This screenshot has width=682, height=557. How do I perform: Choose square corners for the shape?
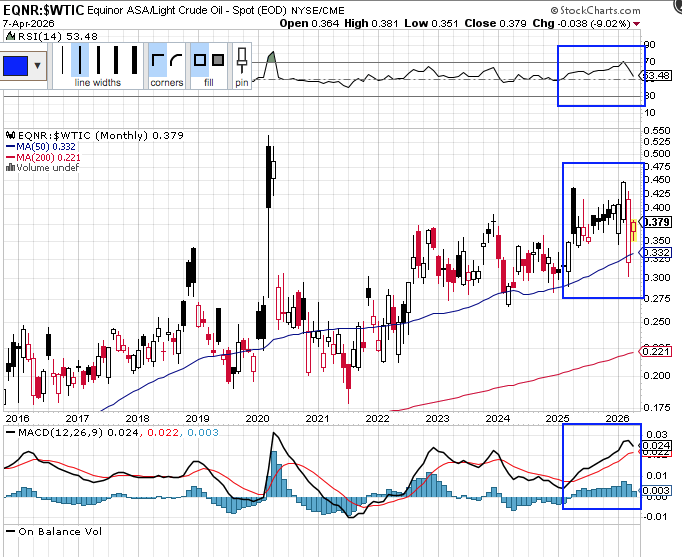(157, 60)
